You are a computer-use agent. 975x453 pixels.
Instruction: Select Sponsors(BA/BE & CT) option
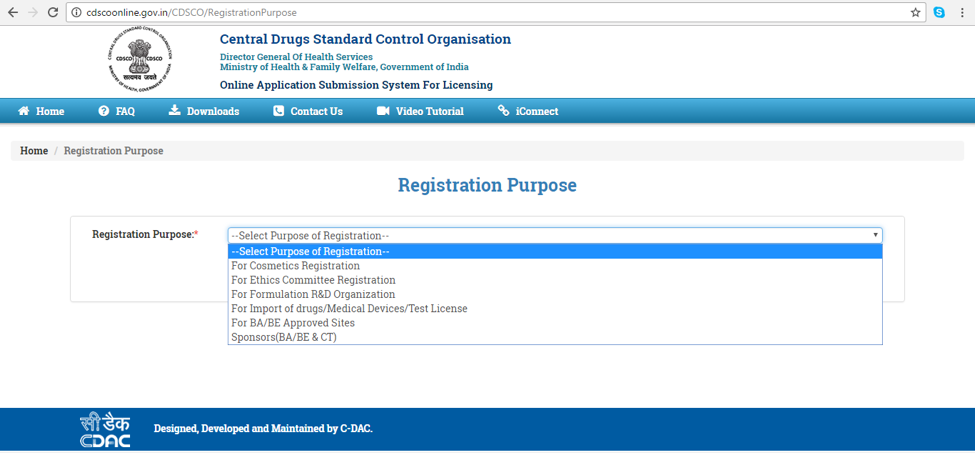(x=284, y=337)
